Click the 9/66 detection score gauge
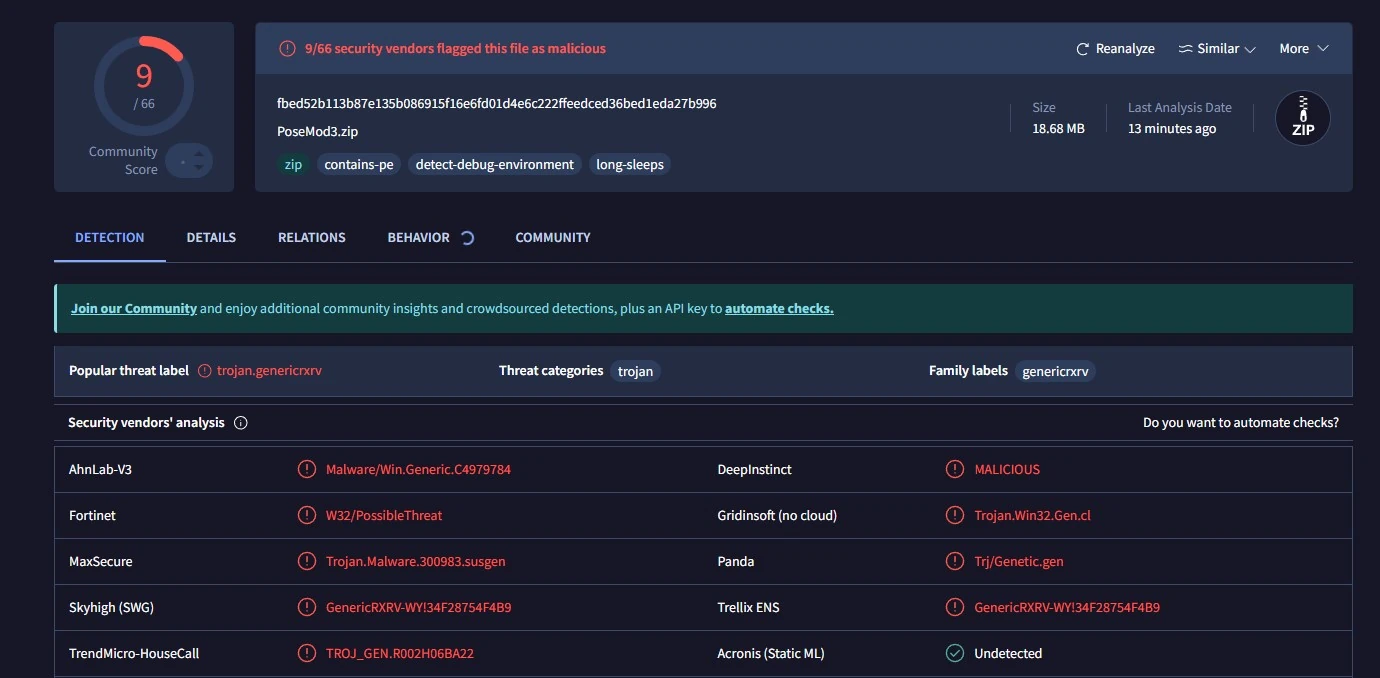Viewport: 1380px width, 678px height. 143,87
